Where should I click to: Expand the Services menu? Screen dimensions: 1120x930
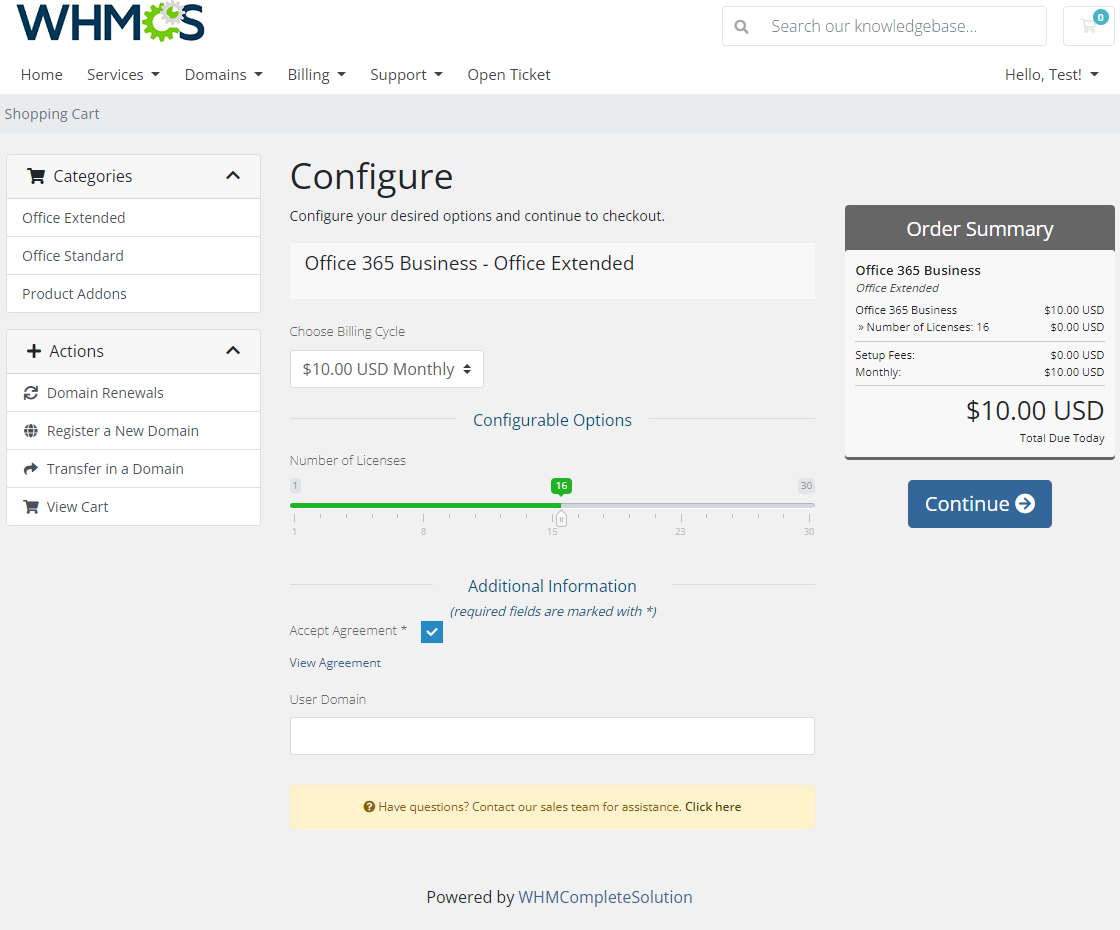(x=123, y=75)
